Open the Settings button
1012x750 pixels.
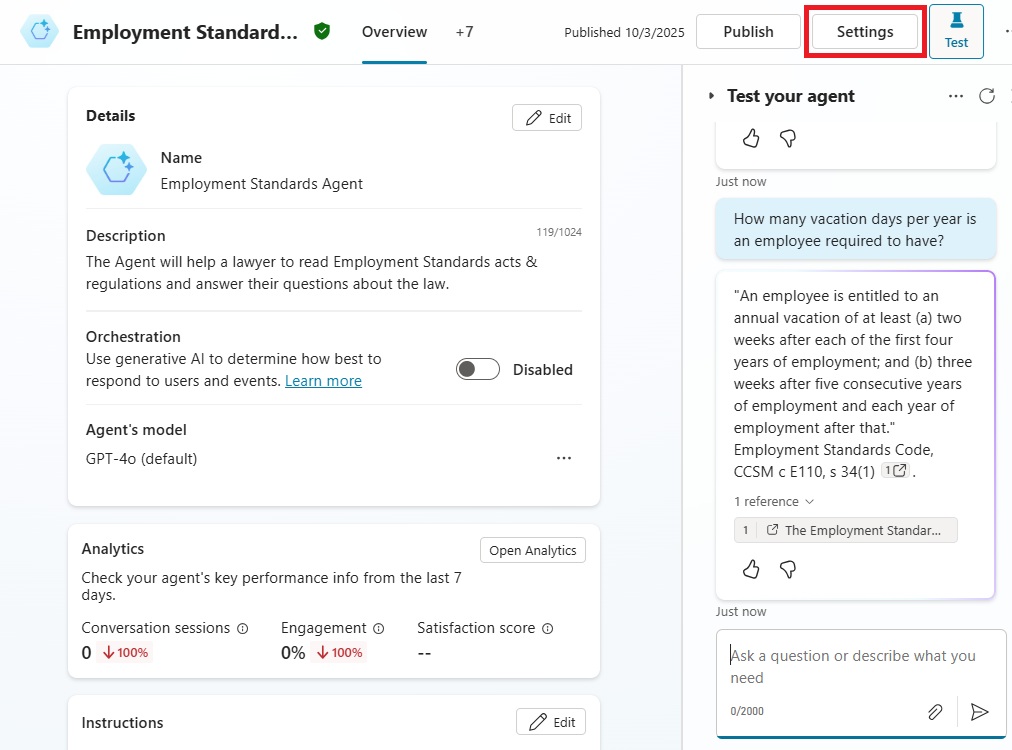(865, 32)
